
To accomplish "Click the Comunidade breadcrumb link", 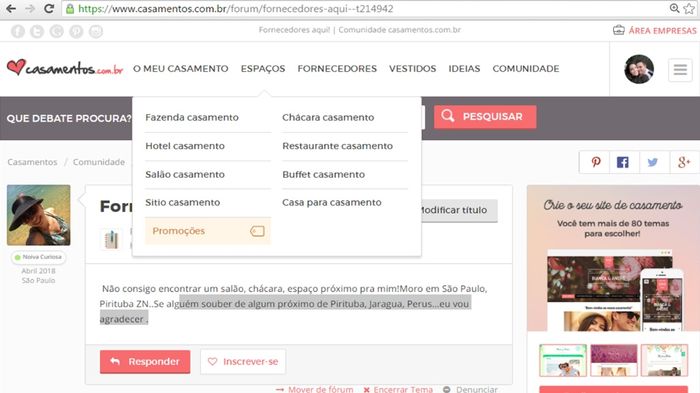I will click(x=99, y=162).
